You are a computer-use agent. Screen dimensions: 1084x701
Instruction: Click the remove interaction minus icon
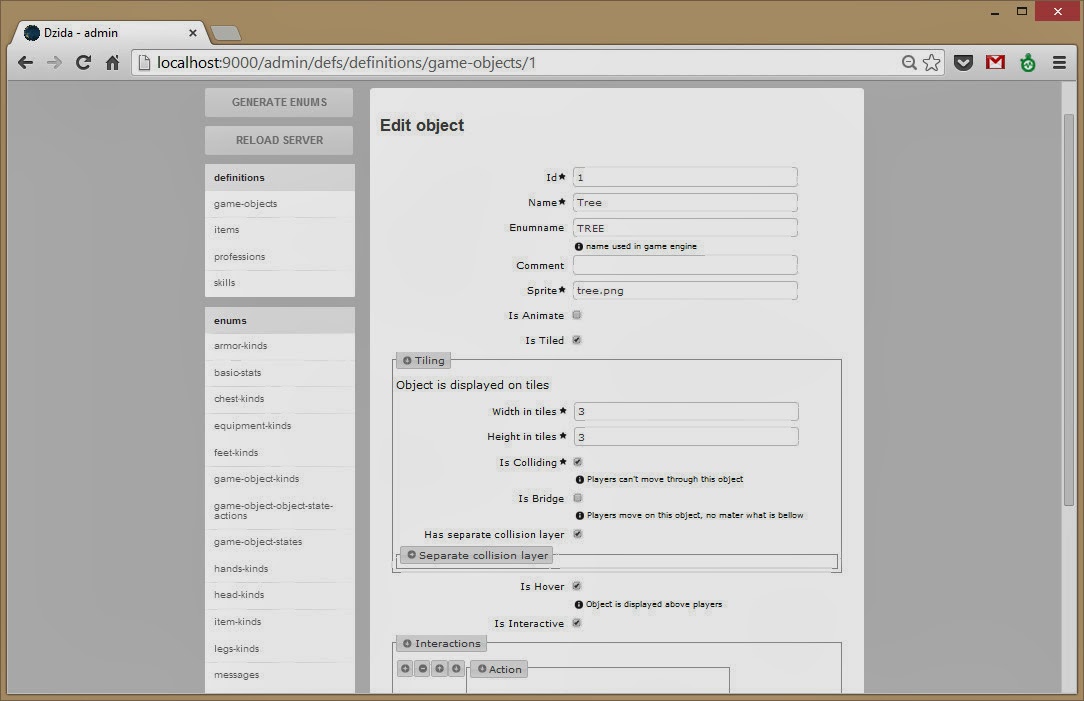(x=422, y=669)
